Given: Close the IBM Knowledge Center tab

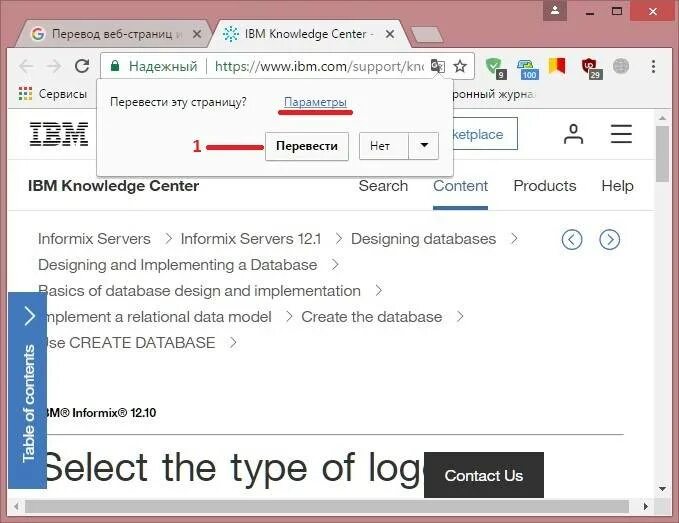Looking at the screenshot, I should tap(390, 34).
